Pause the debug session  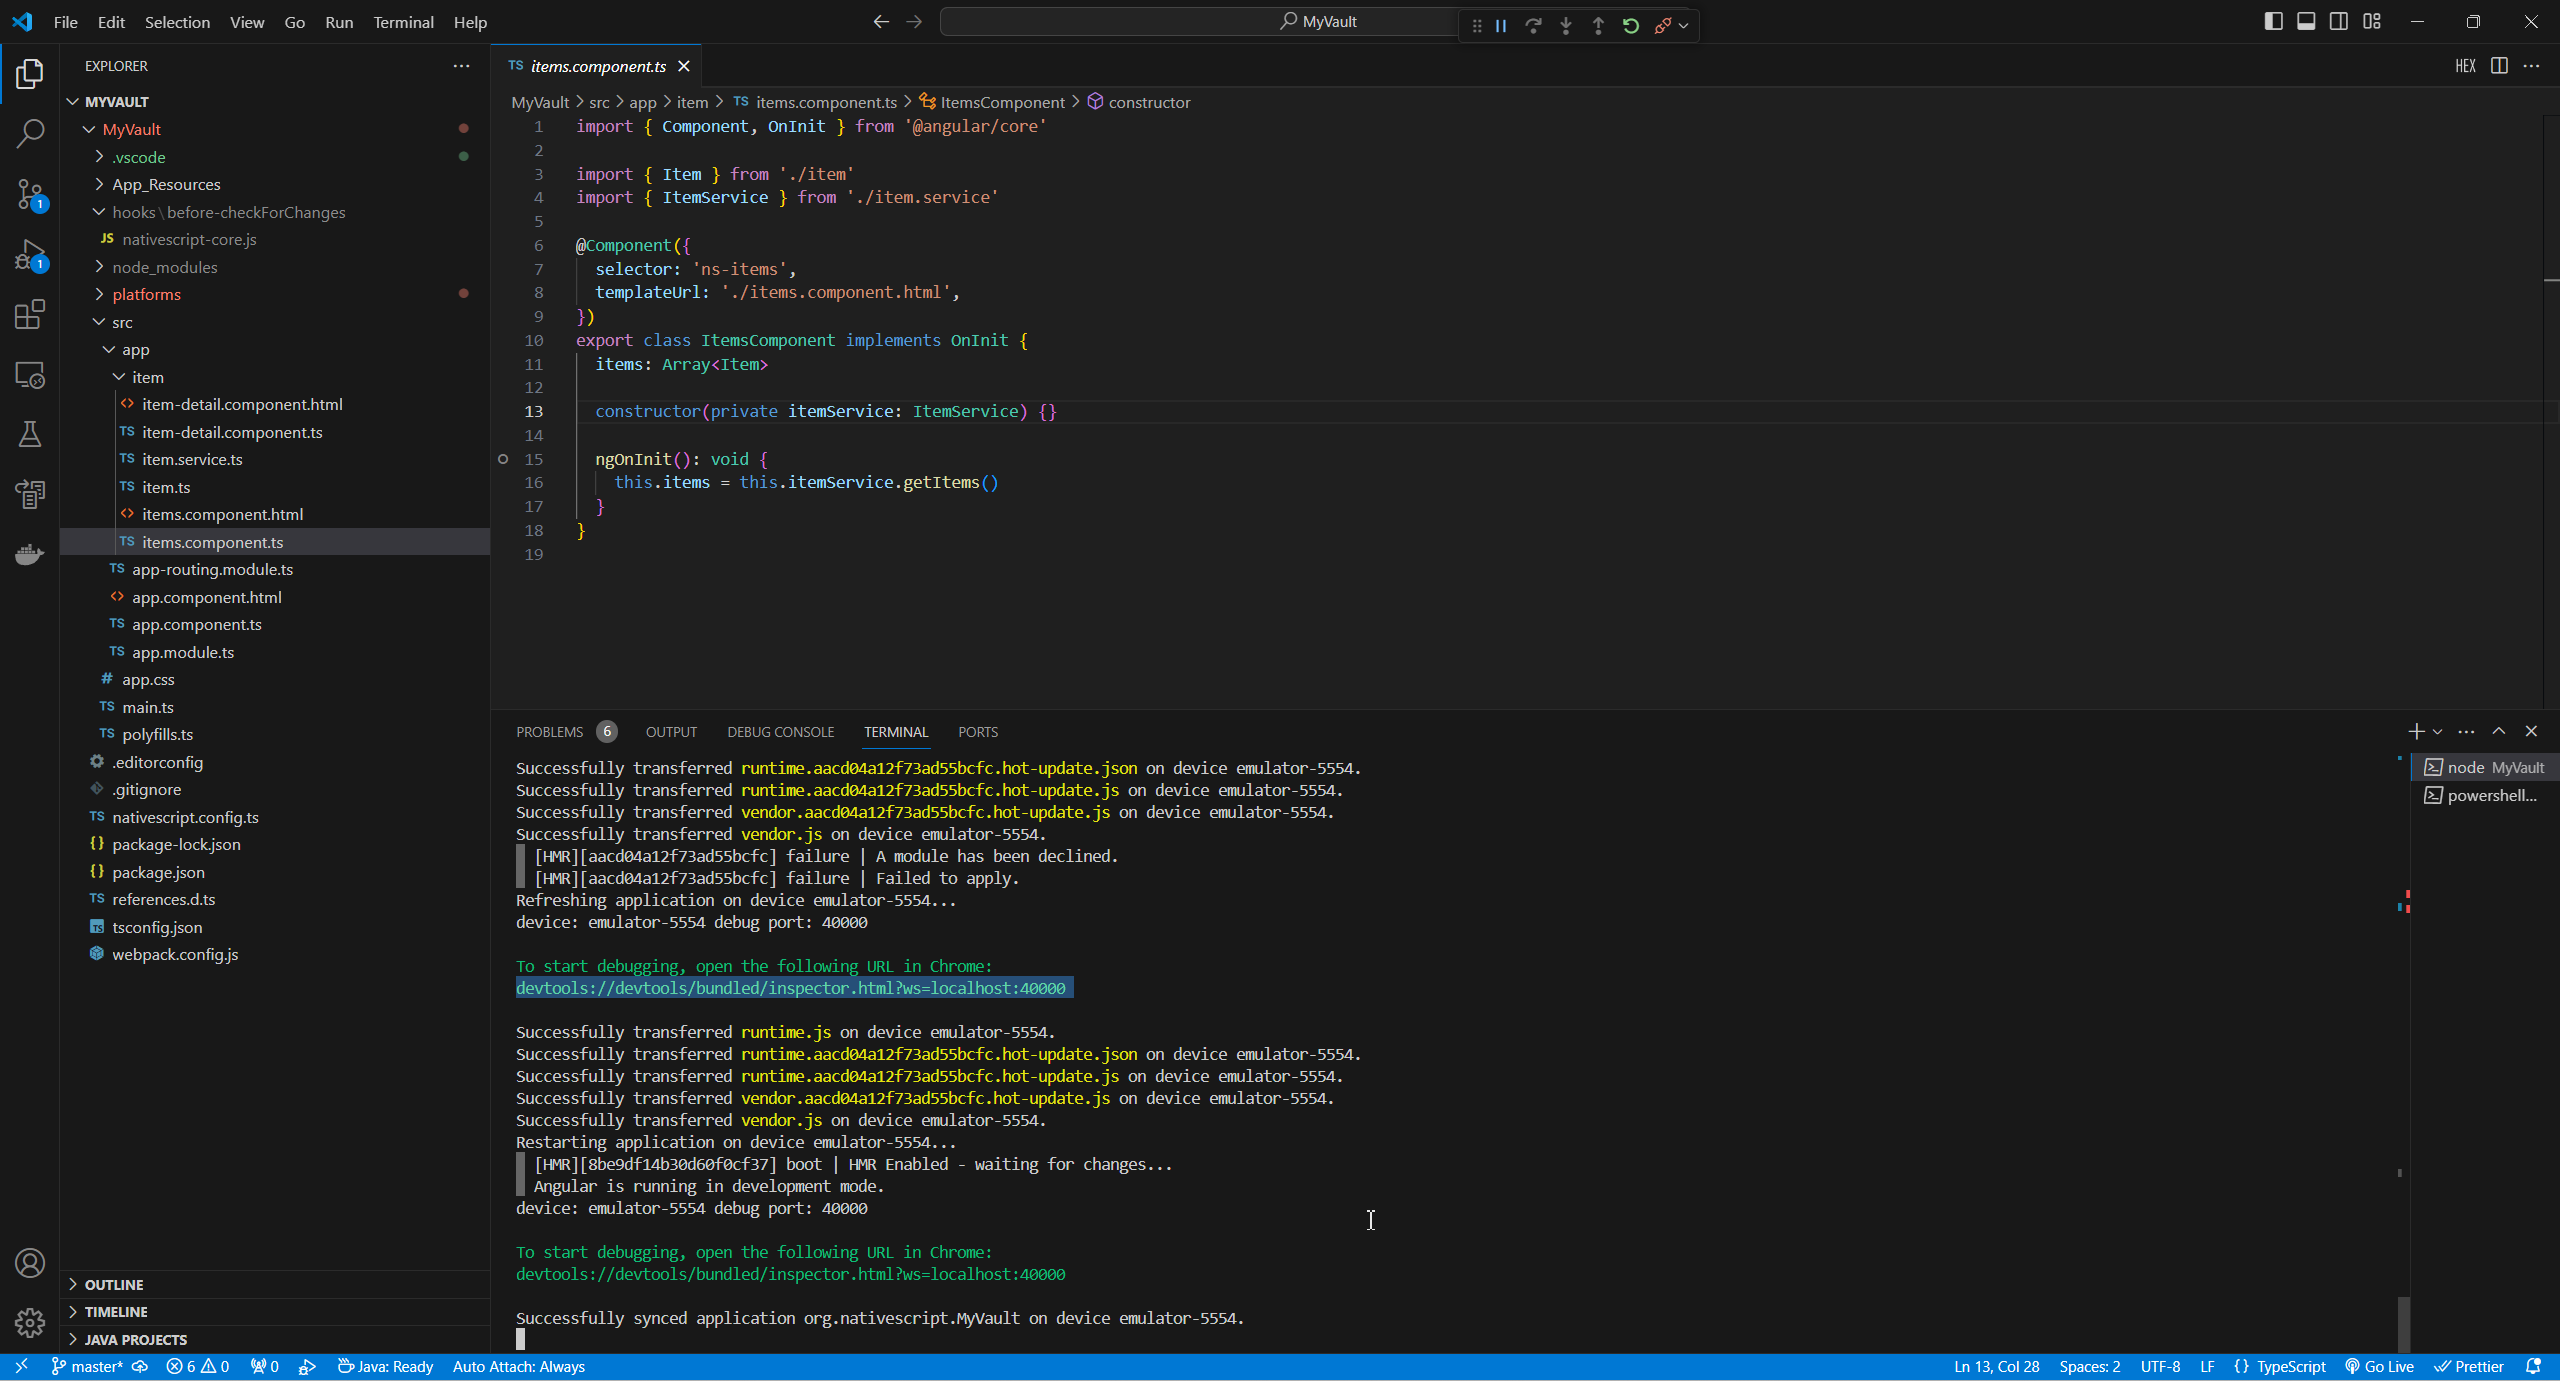(x=1501, y=26)
